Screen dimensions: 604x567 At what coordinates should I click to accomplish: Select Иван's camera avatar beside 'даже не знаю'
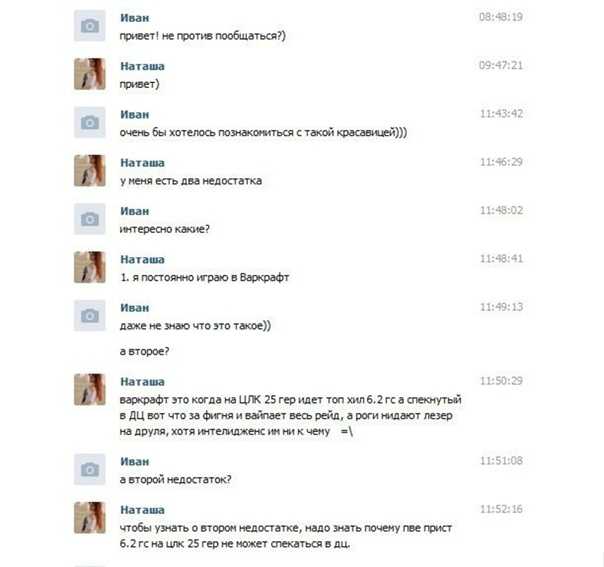coord(90,316)
